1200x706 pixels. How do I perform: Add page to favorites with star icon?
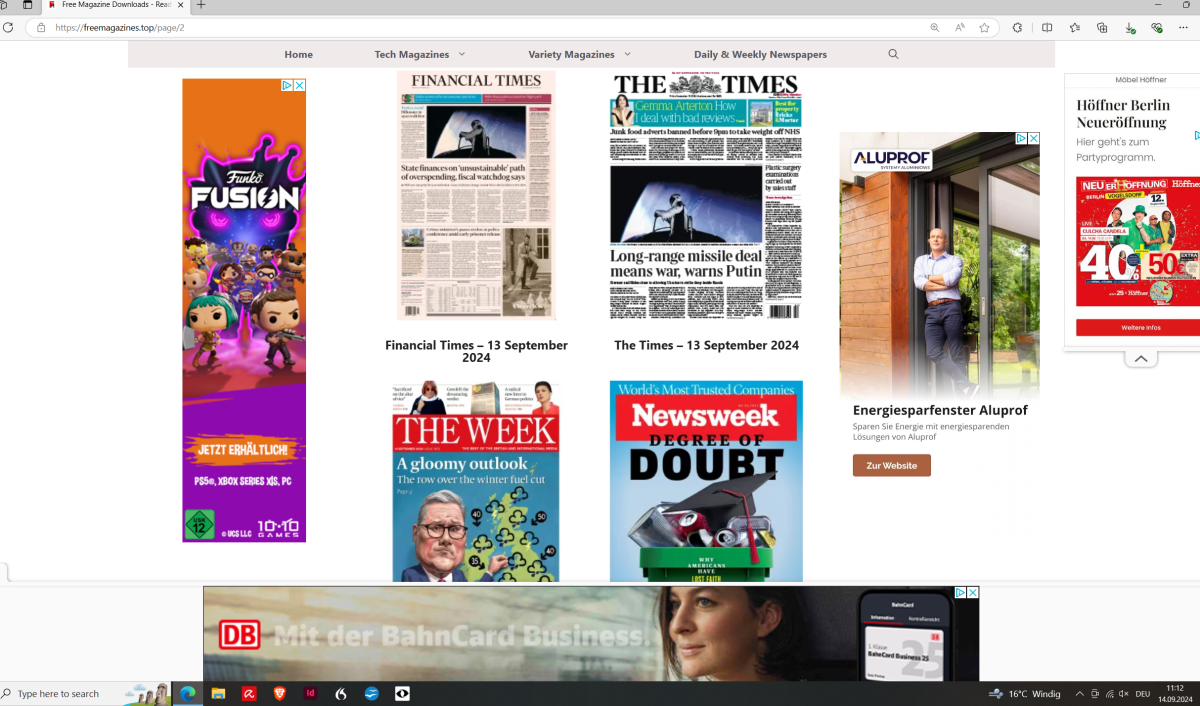coord(984,28)
